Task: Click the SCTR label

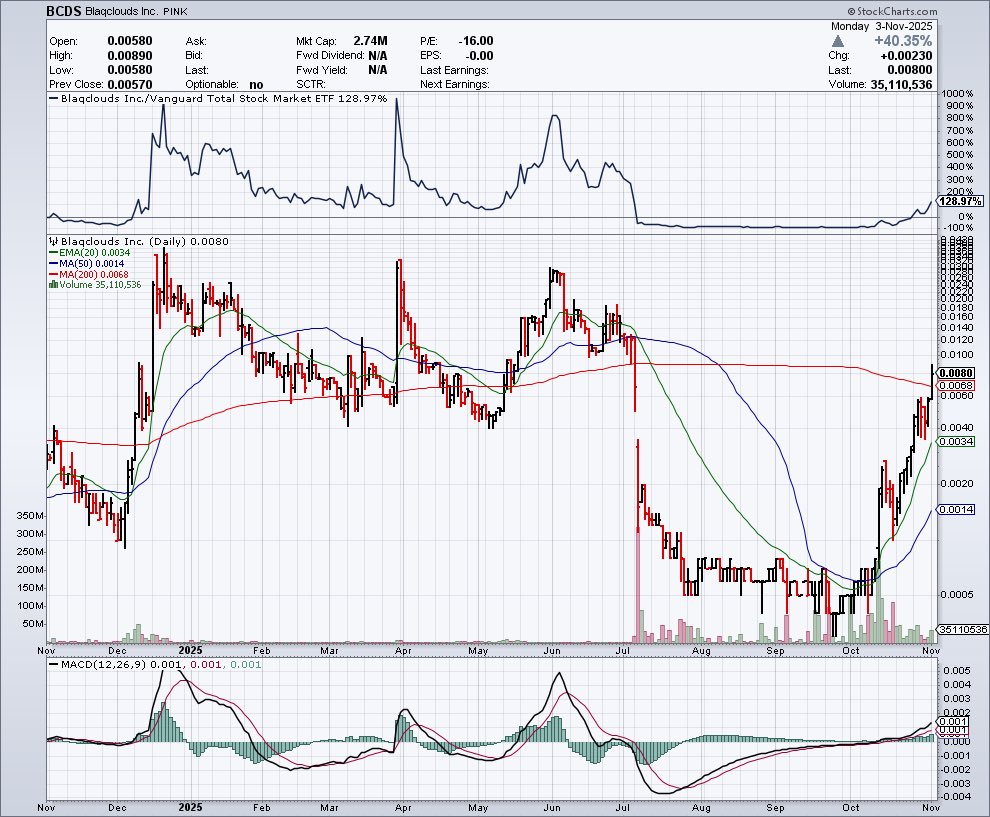Action: click(x=311, y=85)
